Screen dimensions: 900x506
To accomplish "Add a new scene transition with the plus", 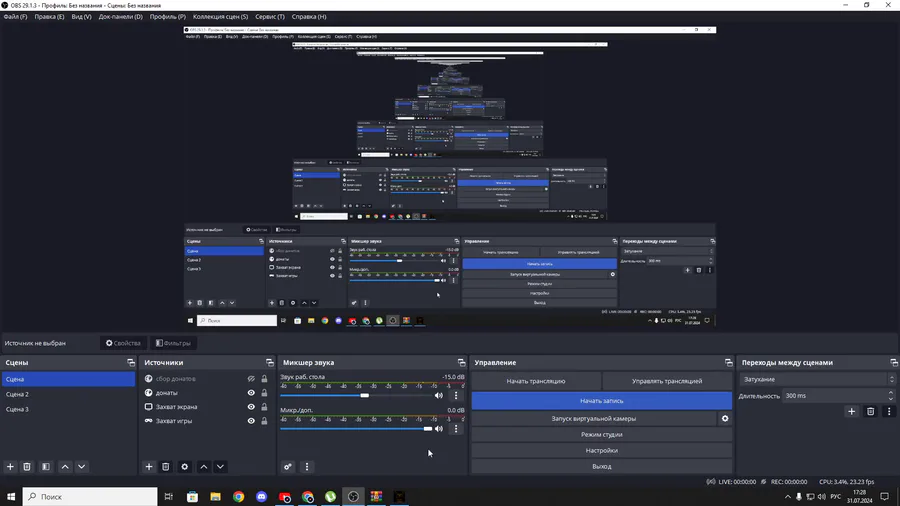I will (852, 411).
